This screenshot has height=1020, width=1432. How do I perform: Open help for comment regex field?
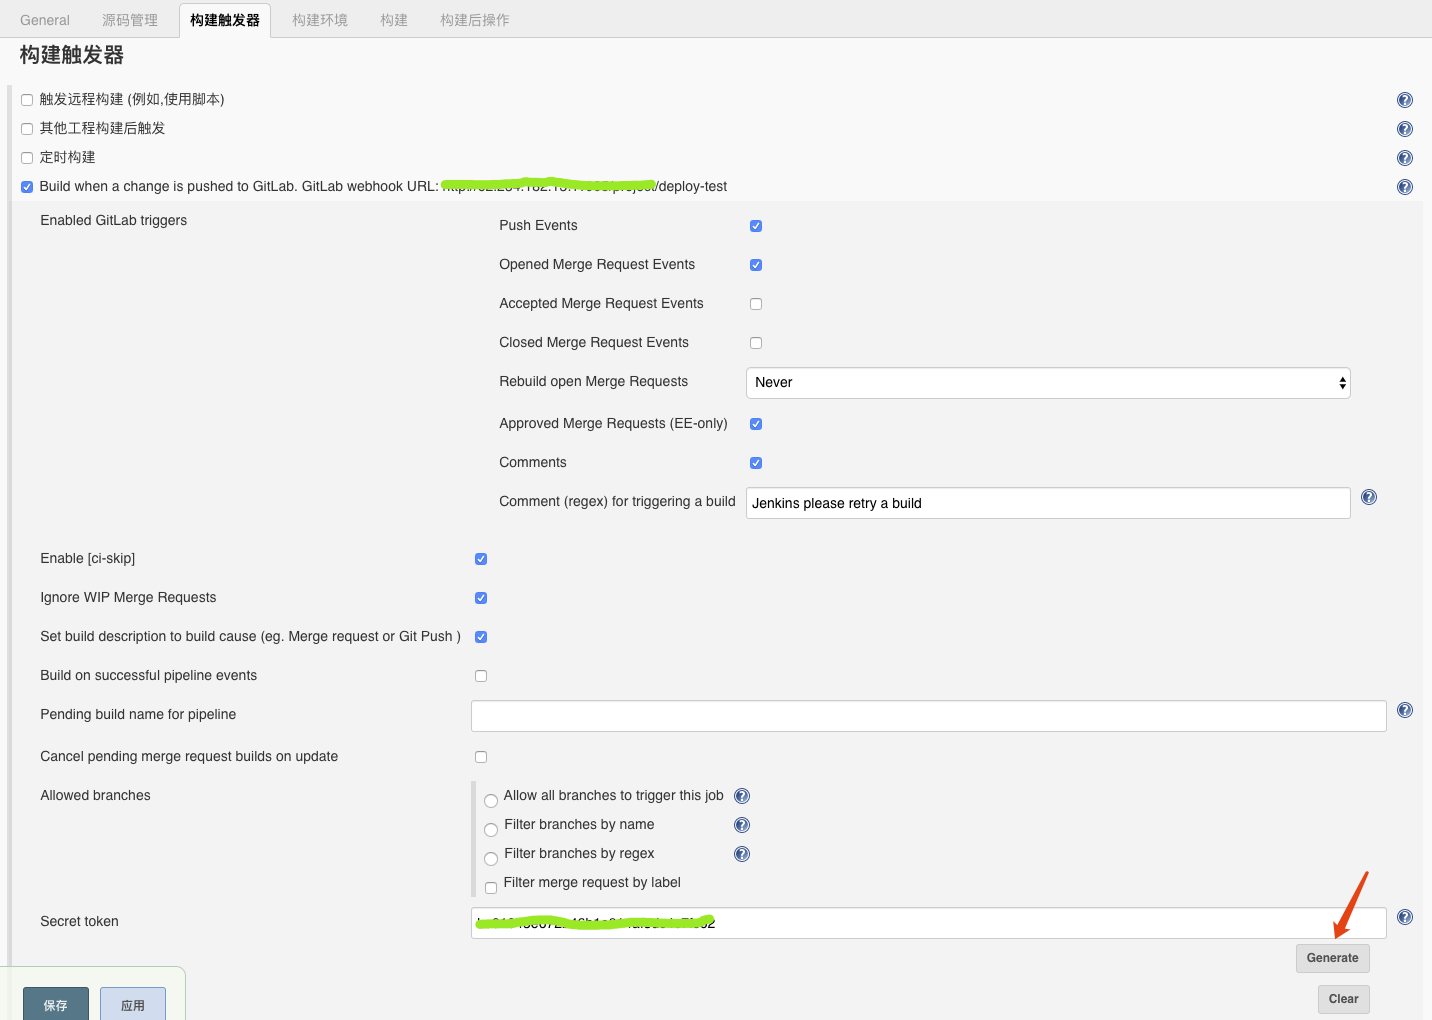(x=1368, y=497)
